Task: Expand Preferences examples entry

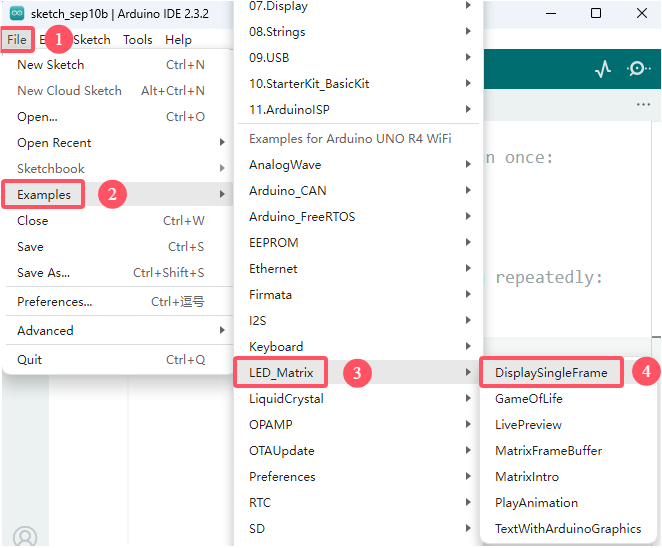Action: 359,477
